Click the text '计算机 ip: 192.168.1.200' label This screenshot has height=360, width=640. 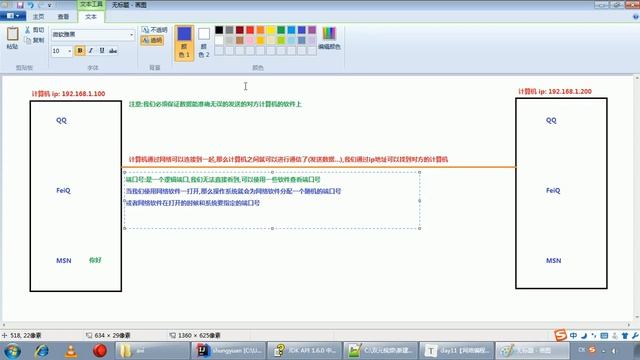(555, 91)
